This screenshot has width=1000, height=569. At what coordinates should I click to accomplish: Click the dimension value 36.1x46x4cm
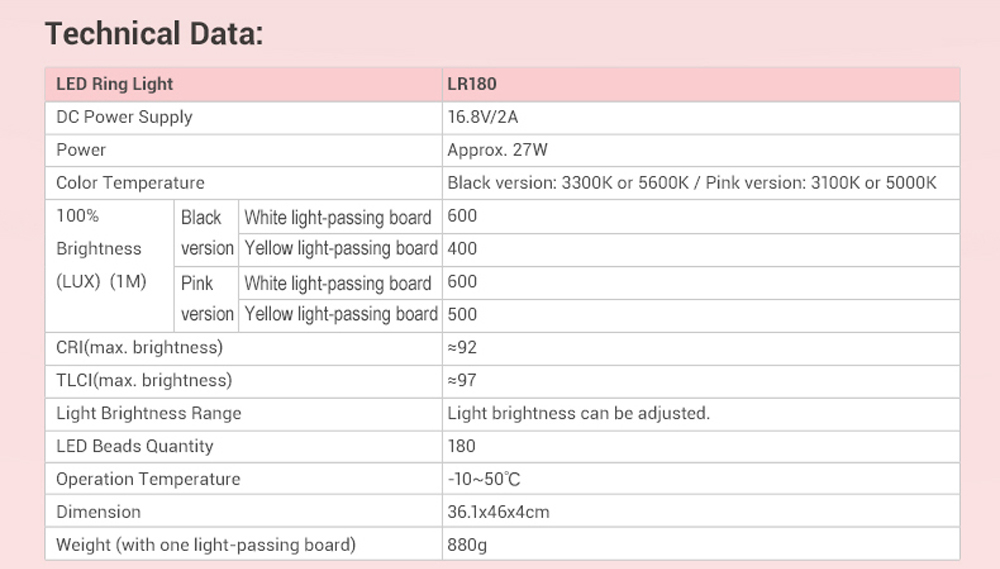coord(498,512)
